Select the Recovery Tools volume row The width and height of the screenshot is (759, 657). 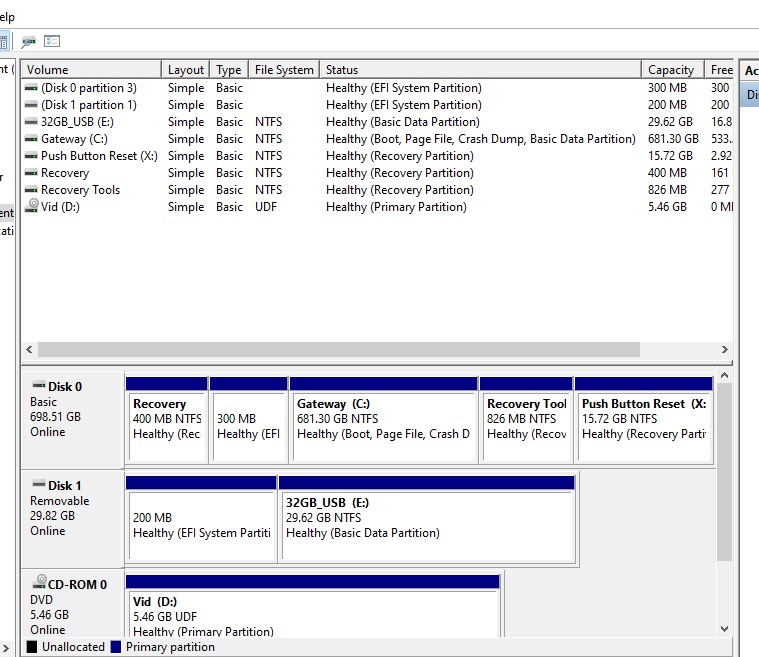pos(377,190)
